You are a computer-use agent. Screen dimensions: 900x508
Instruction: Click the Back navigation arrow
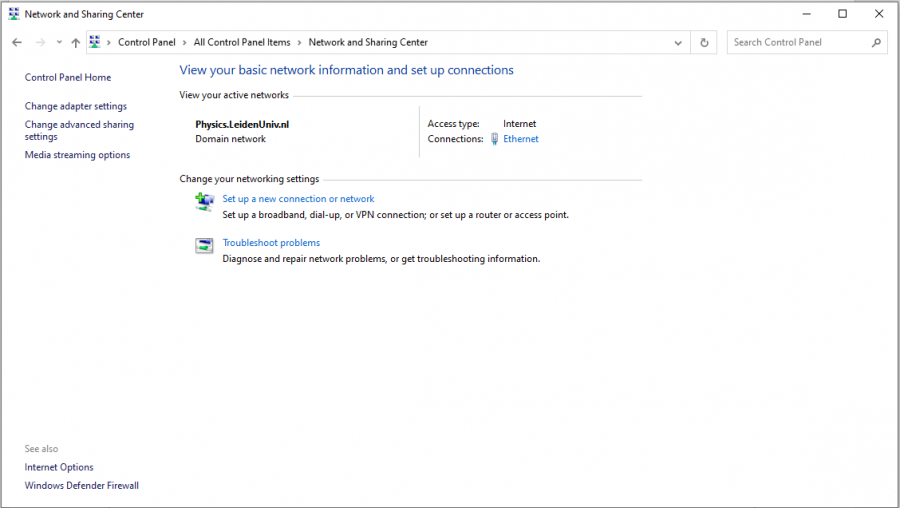click(17, 43)
